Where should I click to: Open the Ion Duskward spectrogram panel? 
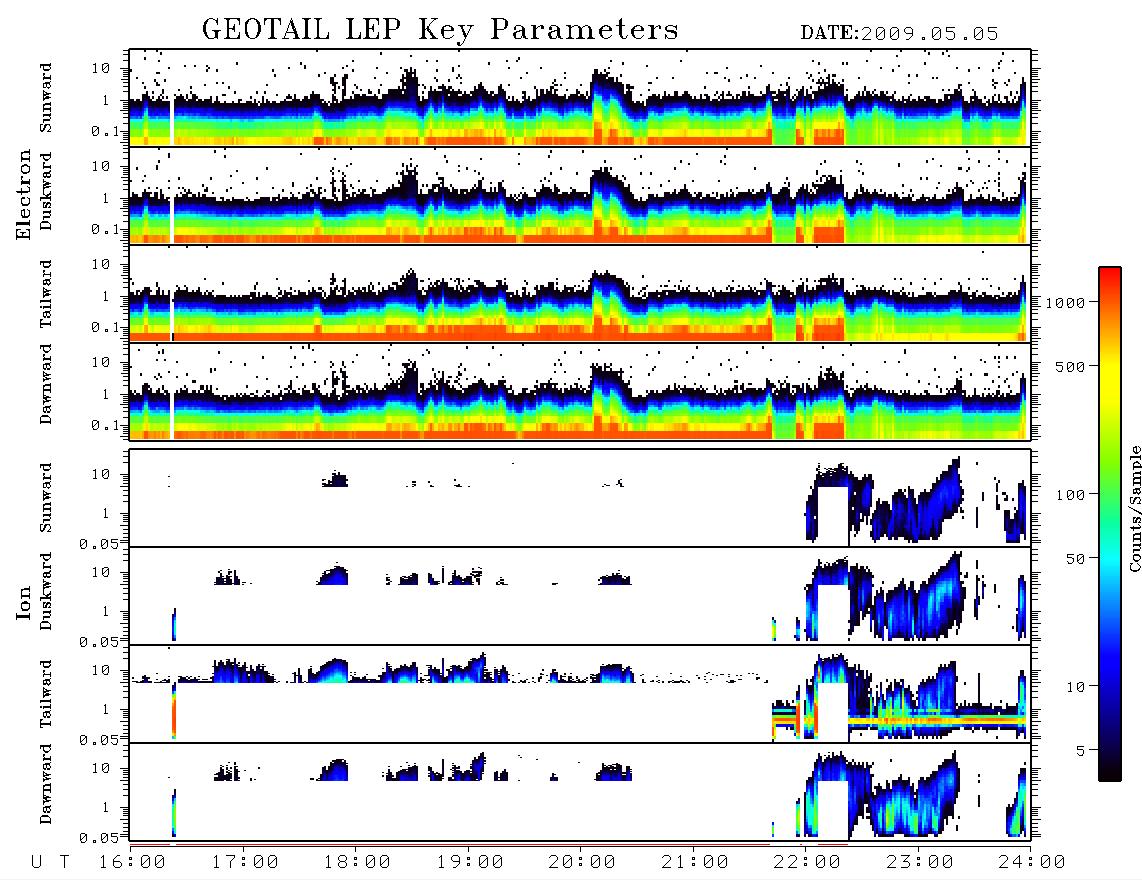(x=580, y=596)
